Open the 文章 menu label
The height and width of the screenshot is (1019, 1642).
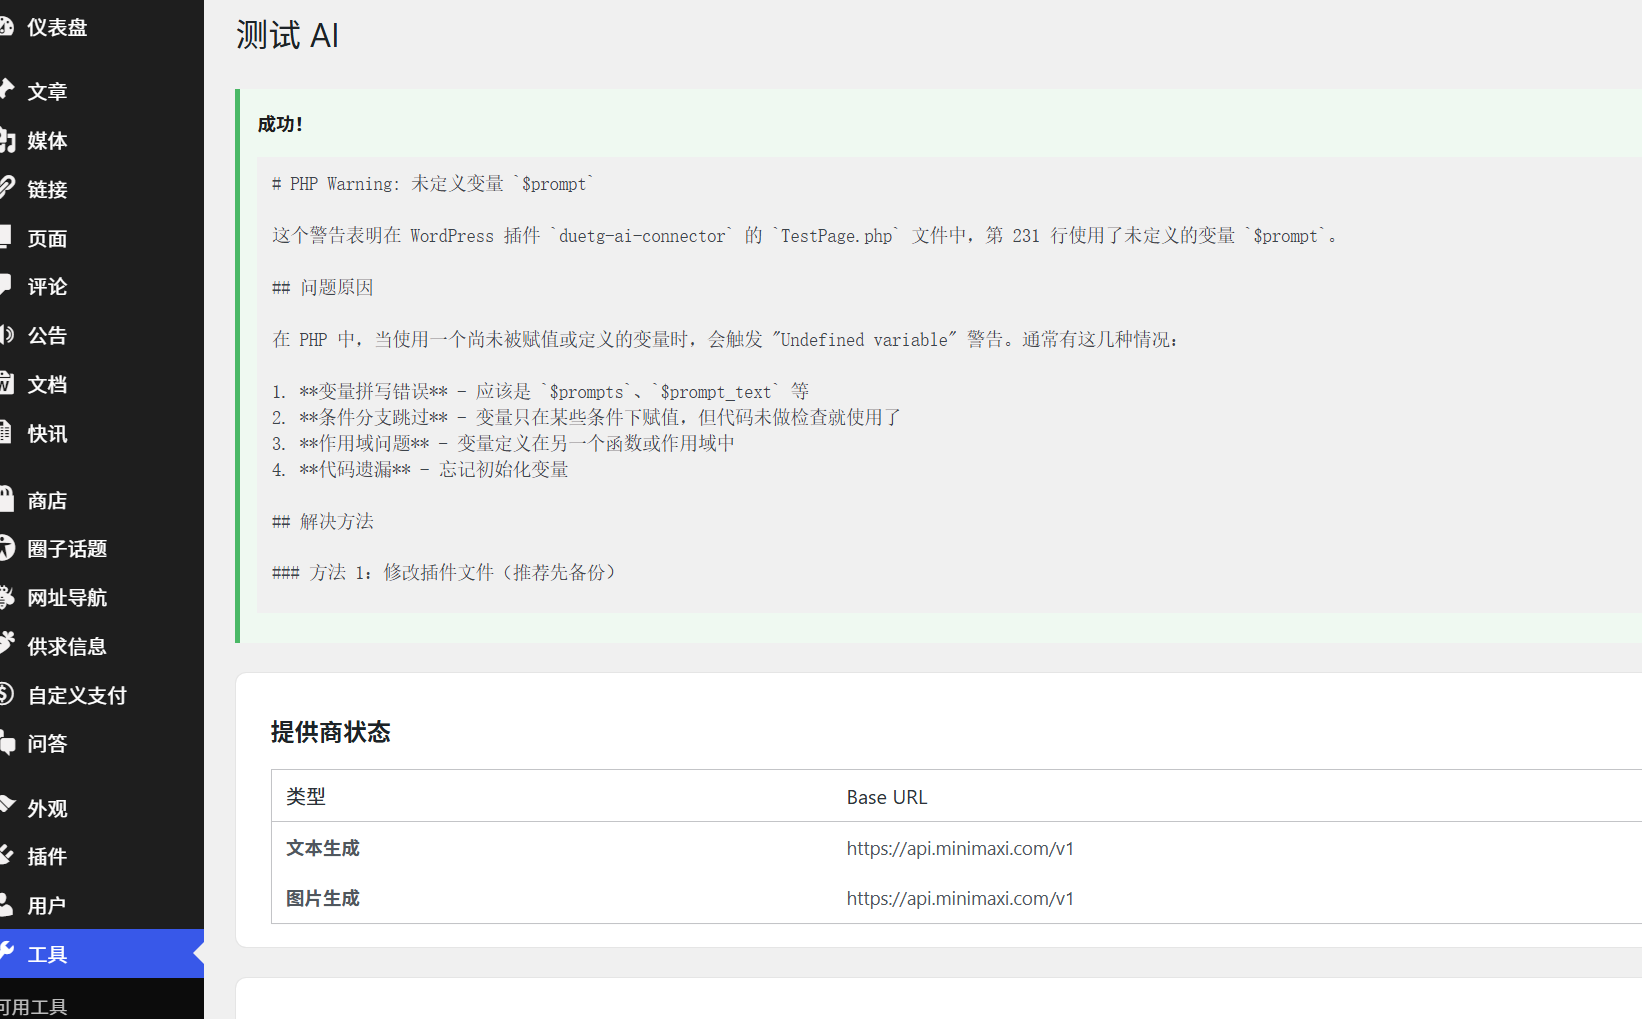(47, 91)
